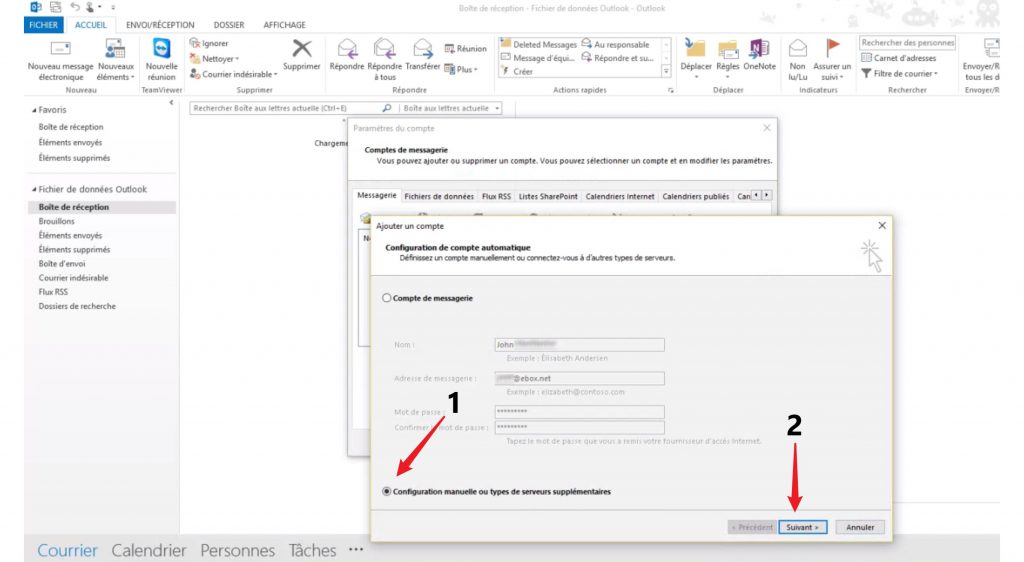Click OneNote icon

[x=759, y=48]
